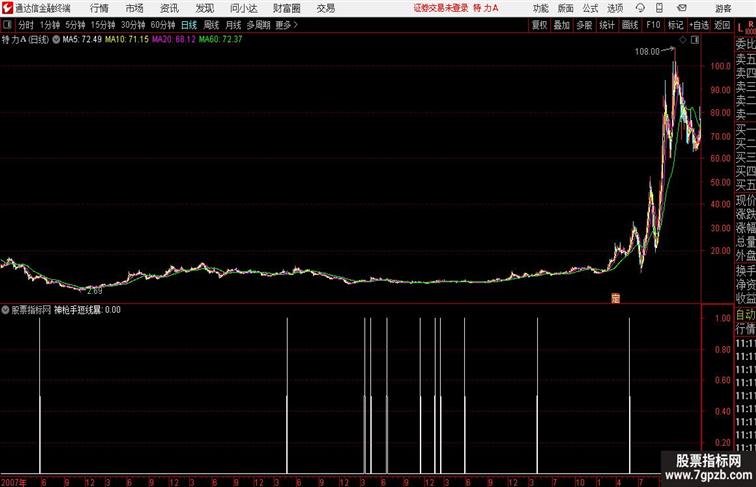
Task: Switch to 15分钟 chart period
Action: (103, 25)
